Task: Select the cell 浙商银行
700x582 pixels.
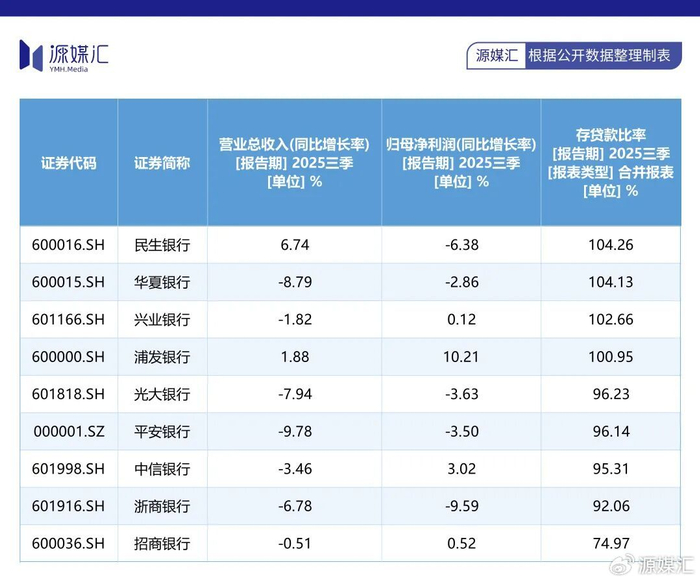Action: click(162, 506)
